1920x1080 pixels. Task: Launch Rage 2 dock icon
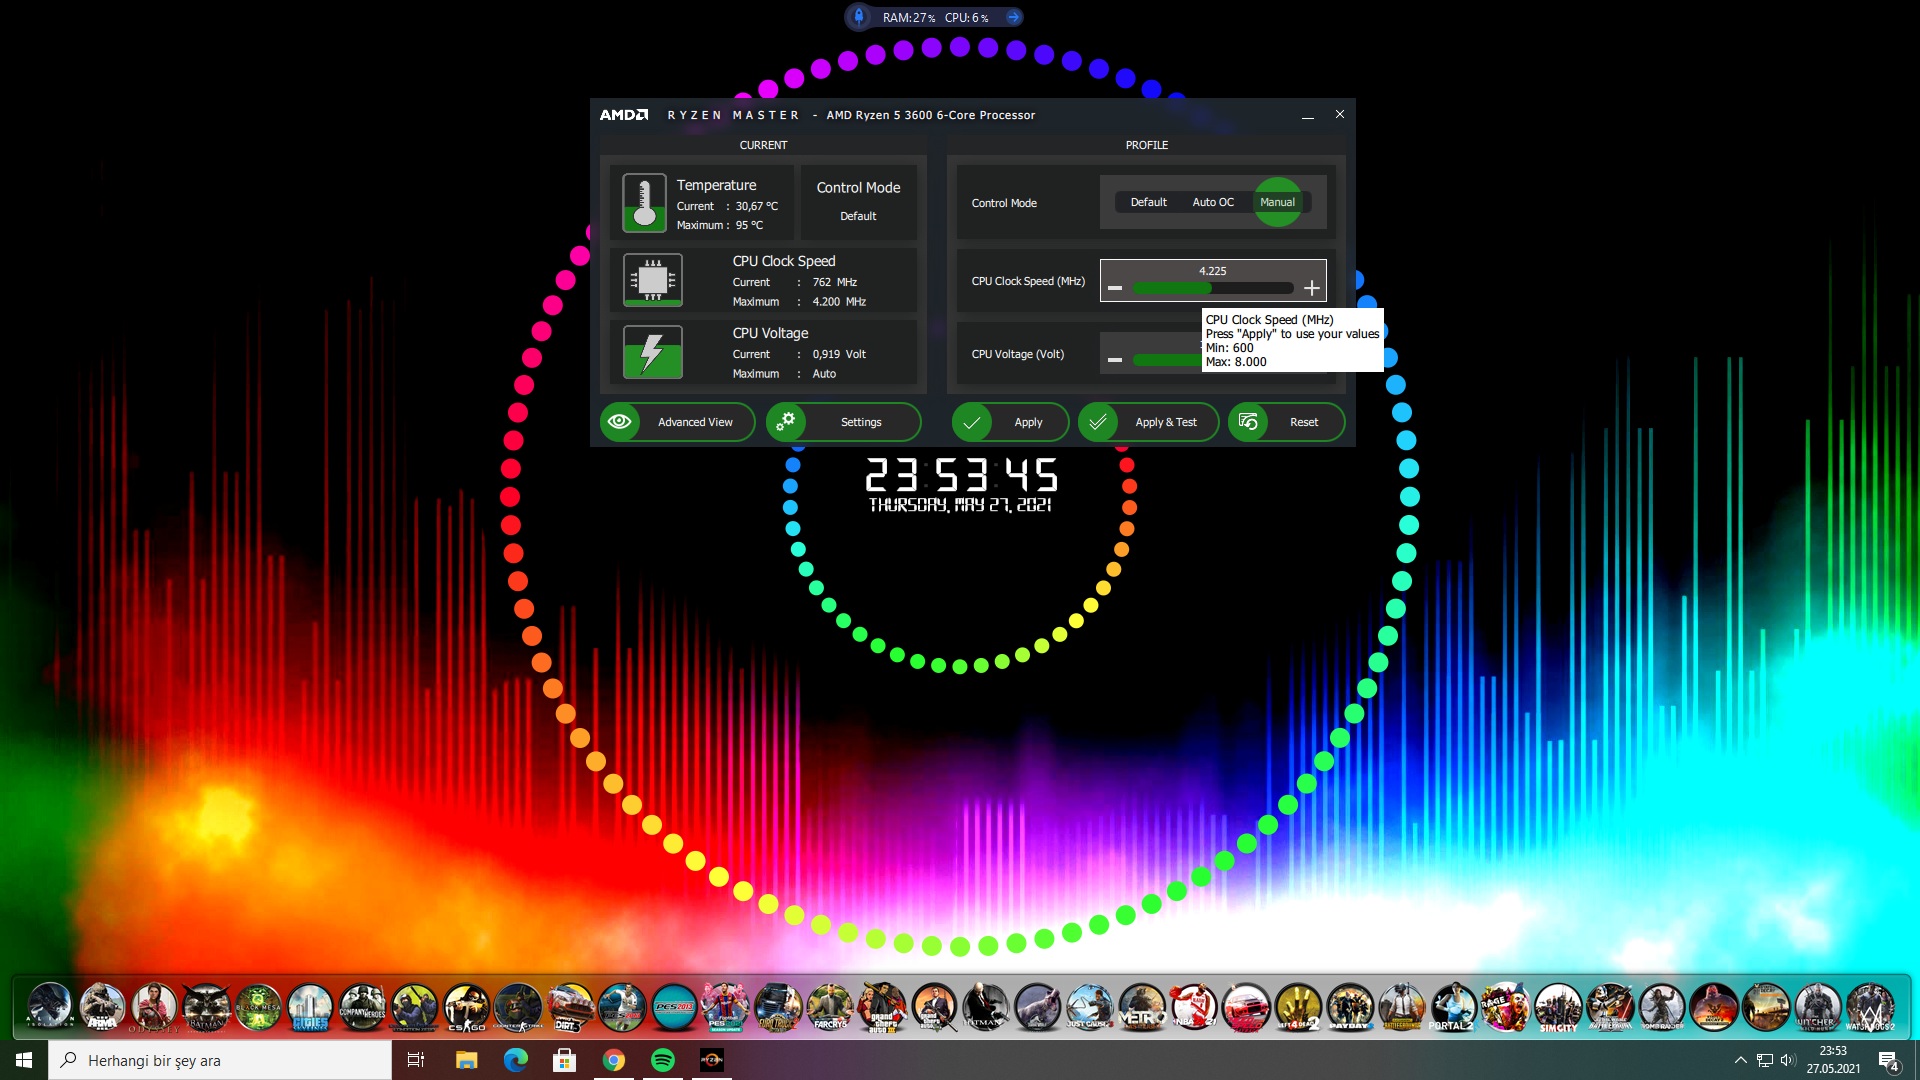click(x=1506, y=1006)
